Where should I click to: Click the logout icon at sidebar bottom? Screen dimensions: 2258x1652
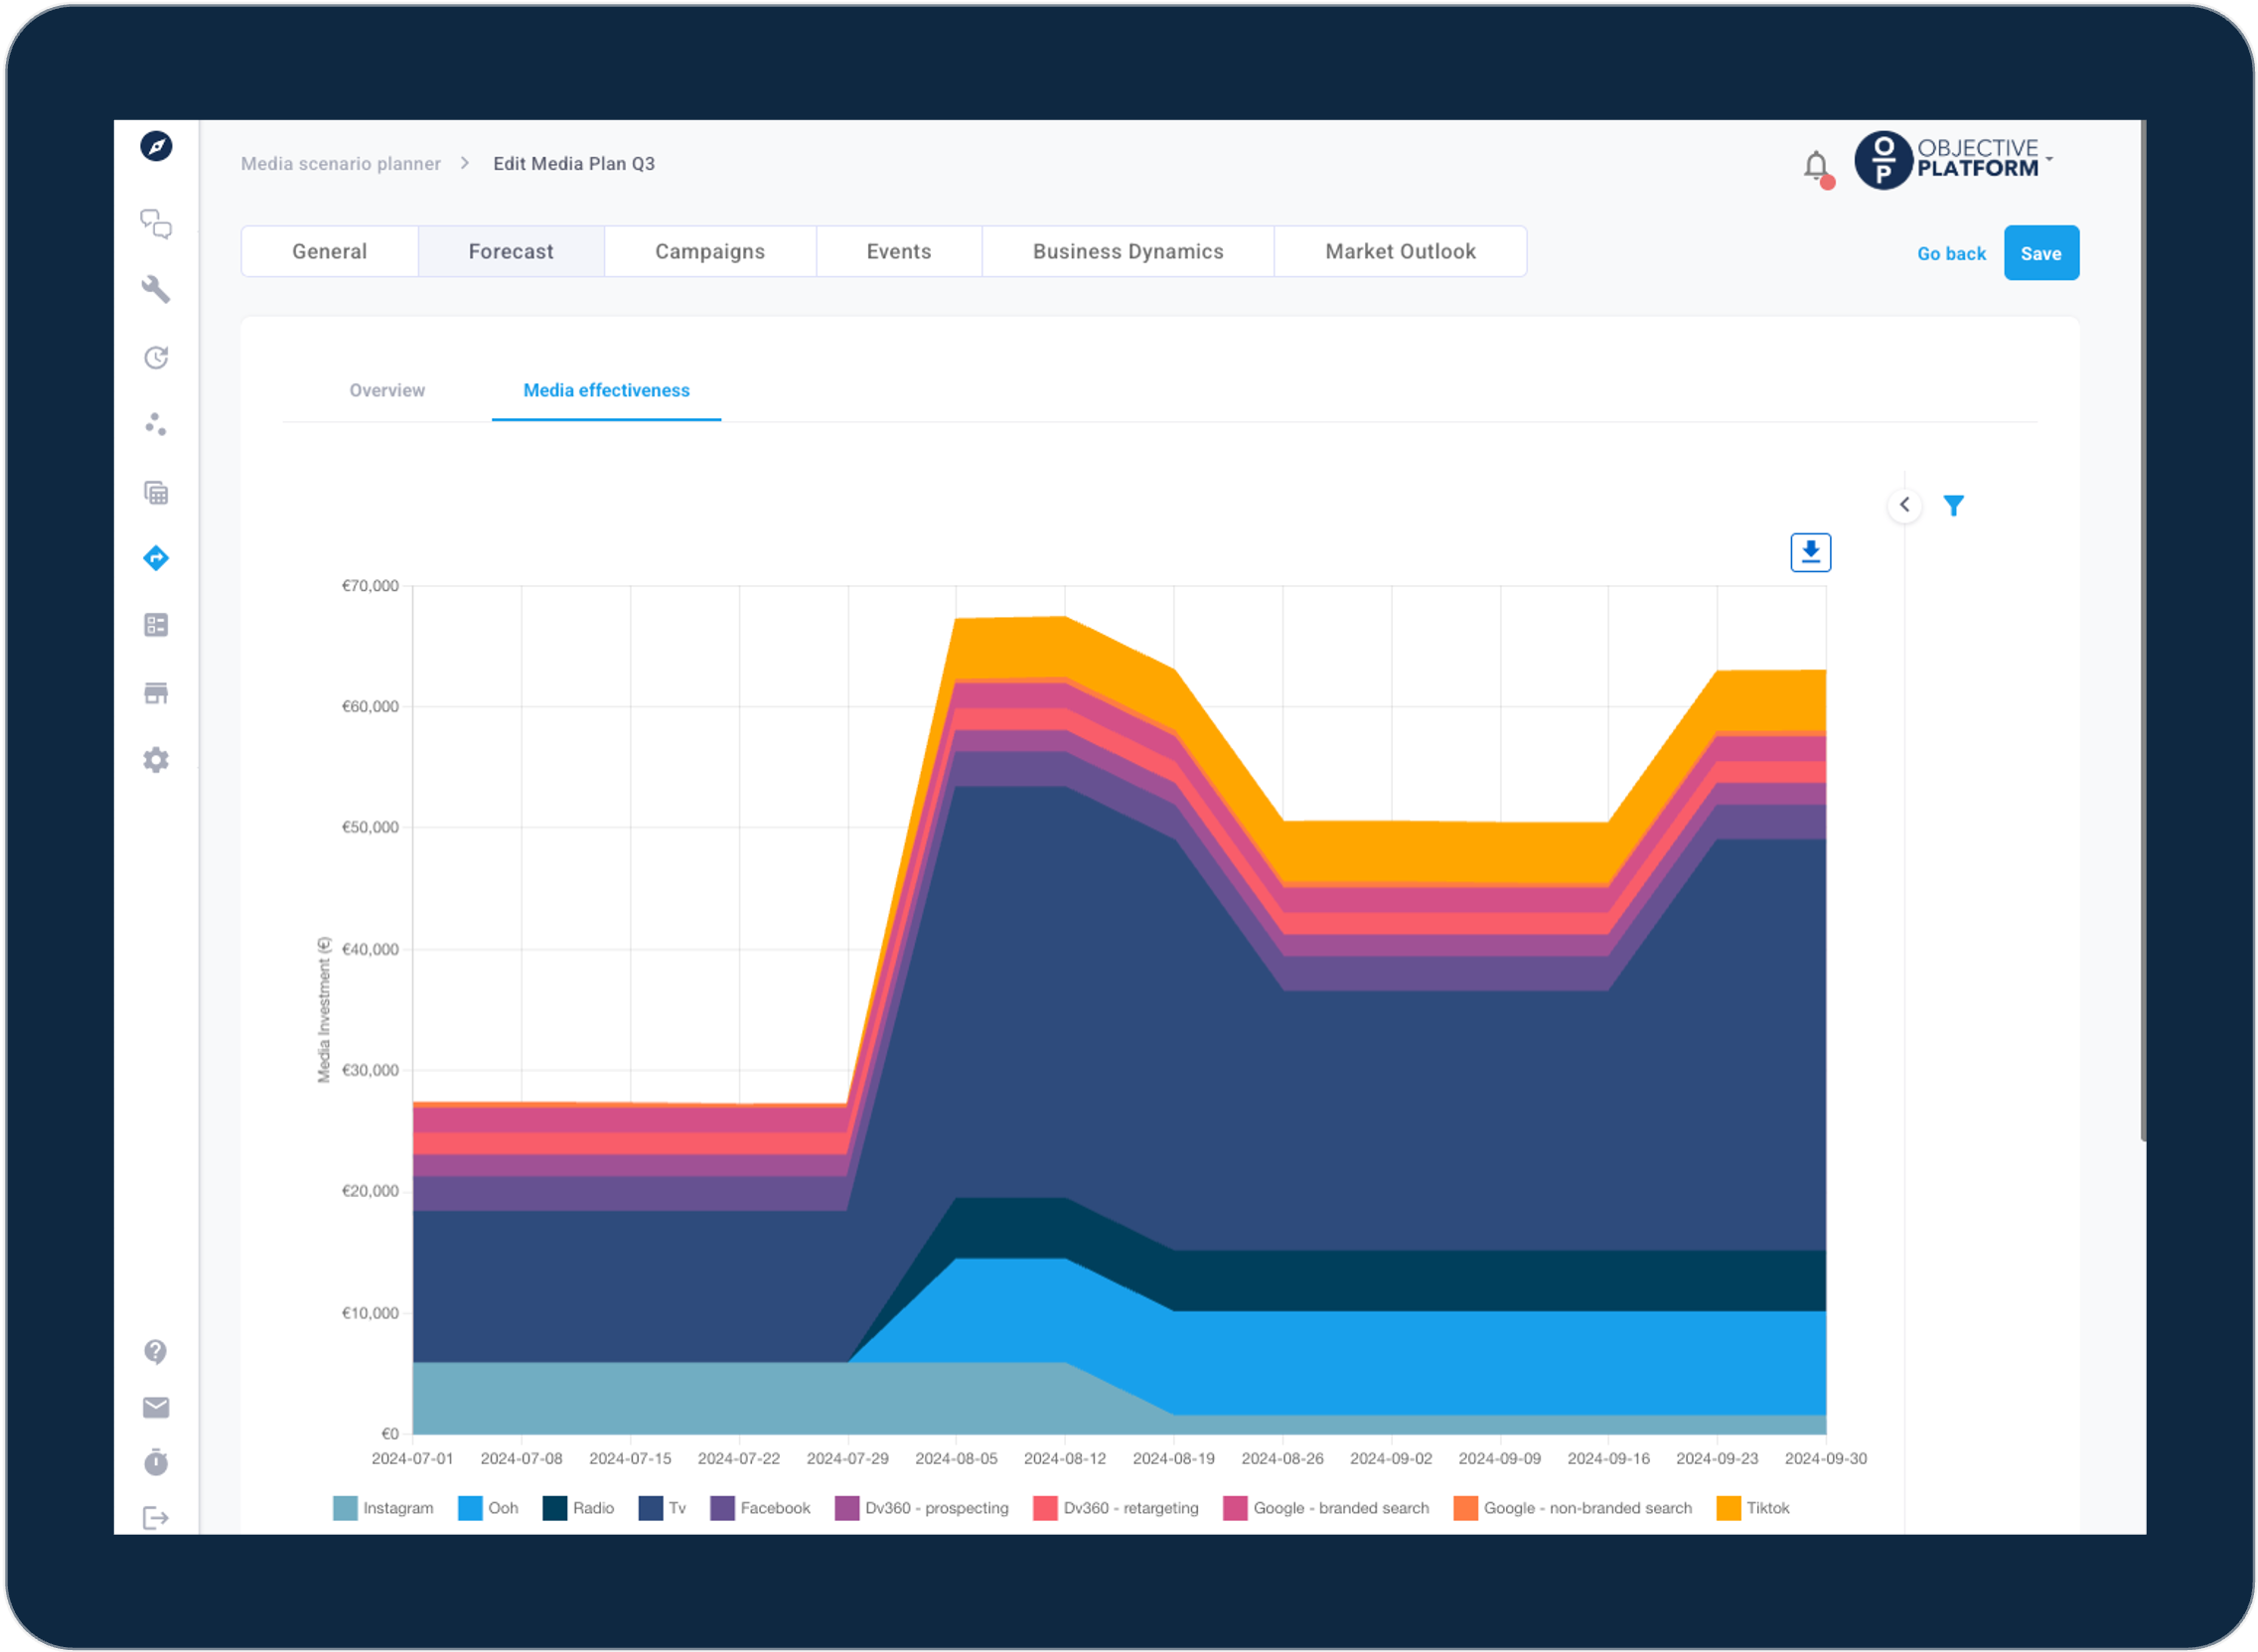pyautogui.click(x=156, y=1518)
